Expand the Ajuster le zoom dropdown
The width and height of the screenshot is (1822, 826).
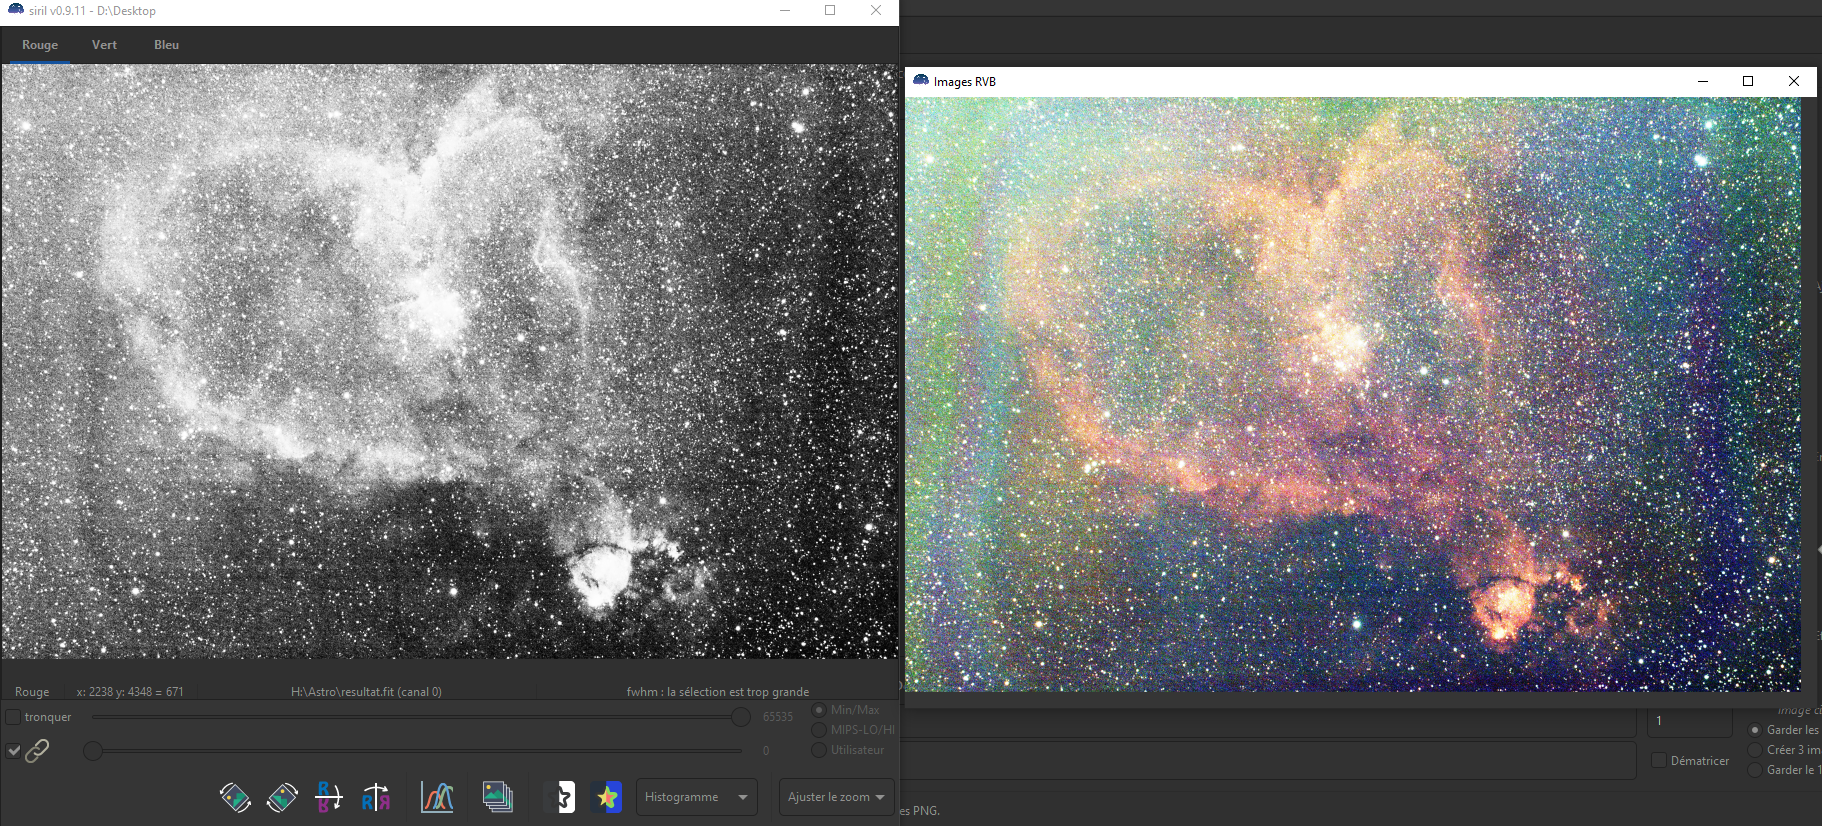click(x=836, y=797)
